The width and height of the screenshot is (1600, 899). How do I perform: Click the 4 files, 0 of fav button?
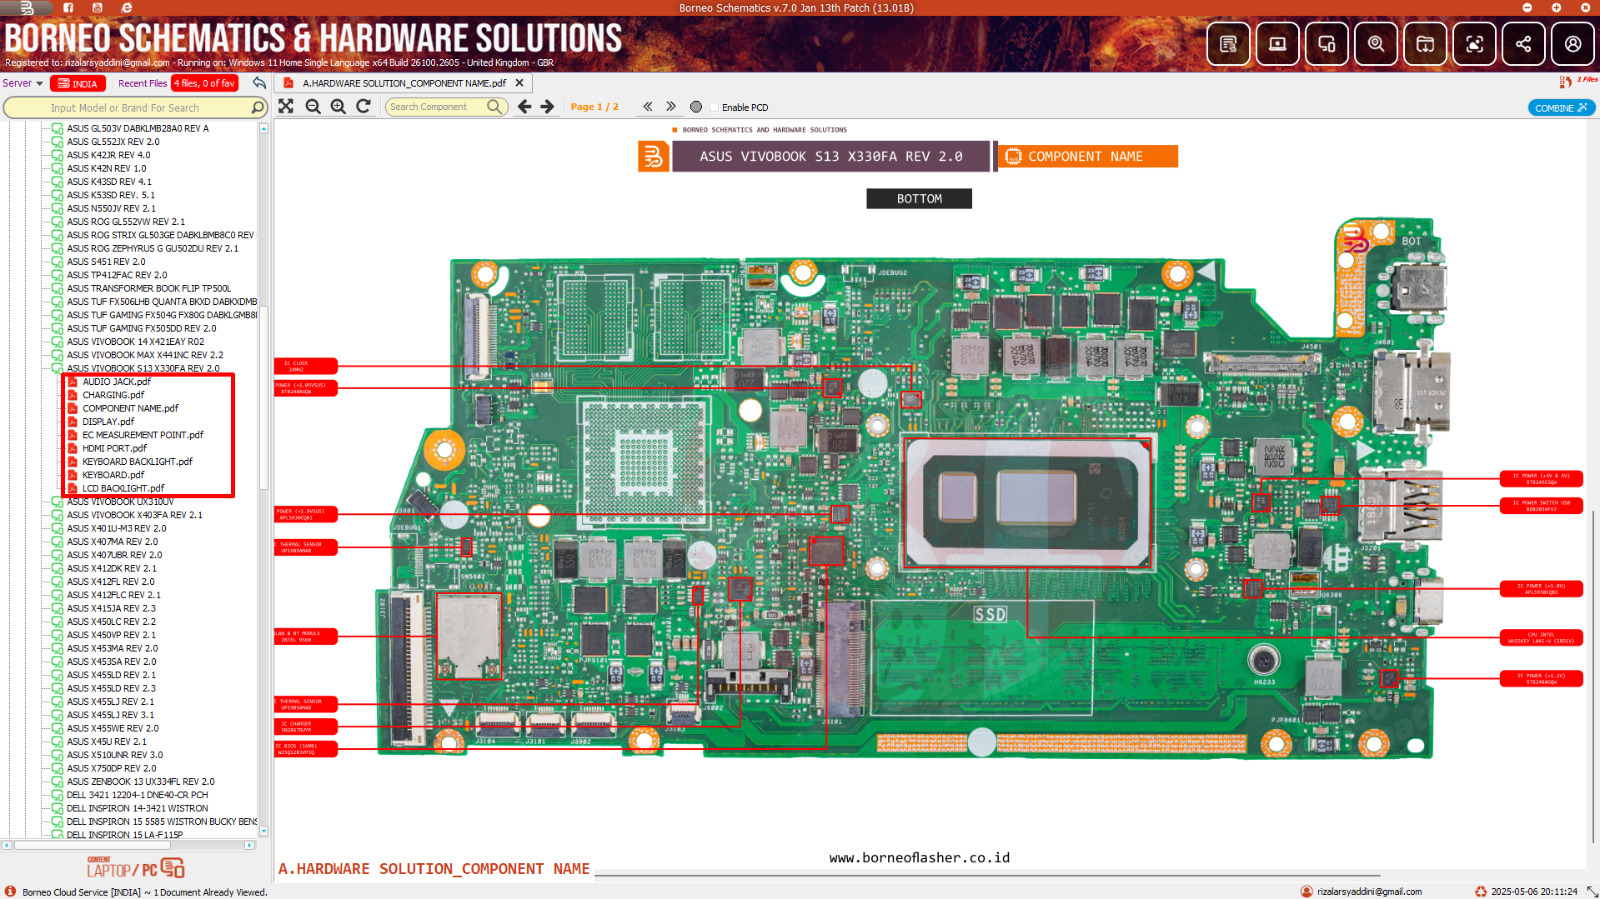[205, 83]
